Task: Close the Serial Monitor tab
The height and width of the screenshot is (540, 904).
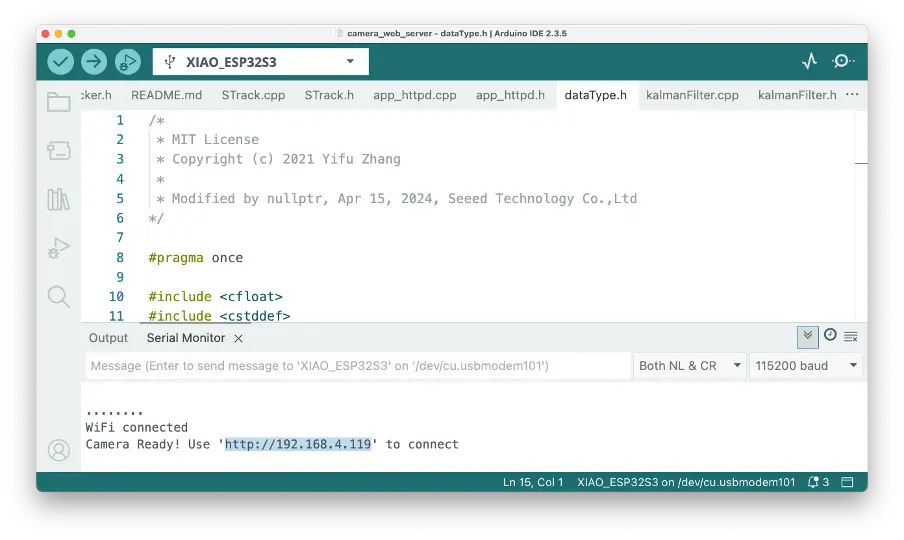Action: [239, 339]
